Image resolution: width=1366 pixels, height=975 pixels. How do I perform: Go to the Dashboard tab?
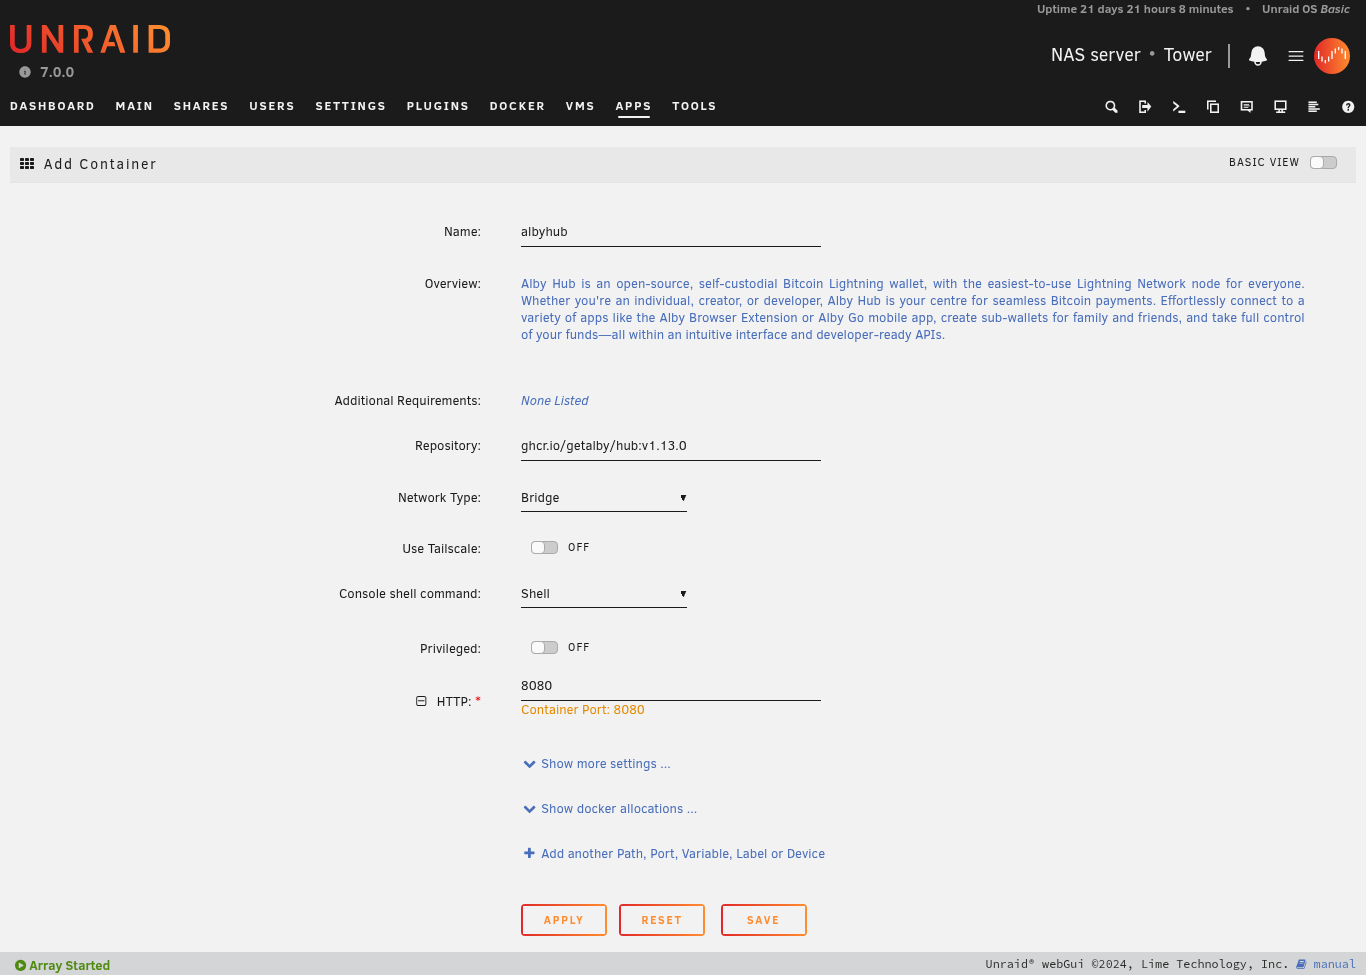coord(52,106)
